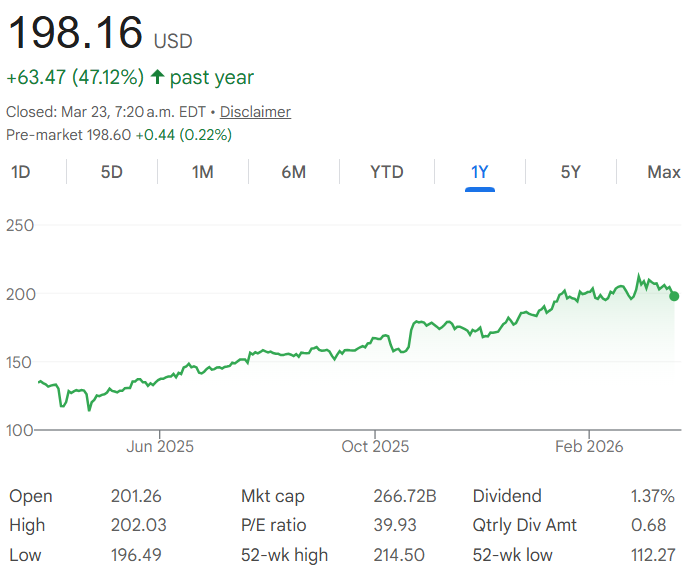683x572 pixels.
Task: Click the Pre-market 198.60 text
Action: [68, 135]
